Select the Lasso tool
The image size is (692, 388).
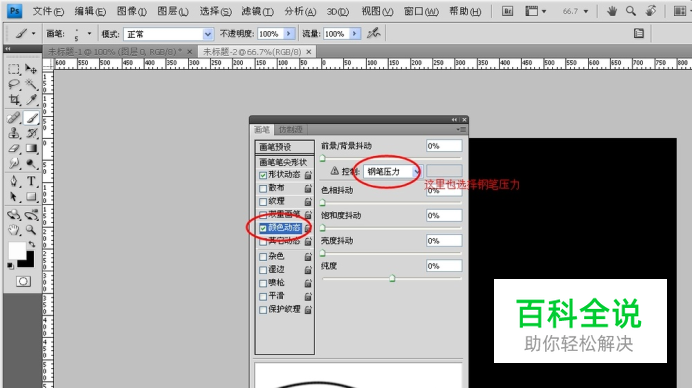click(14, 84)
